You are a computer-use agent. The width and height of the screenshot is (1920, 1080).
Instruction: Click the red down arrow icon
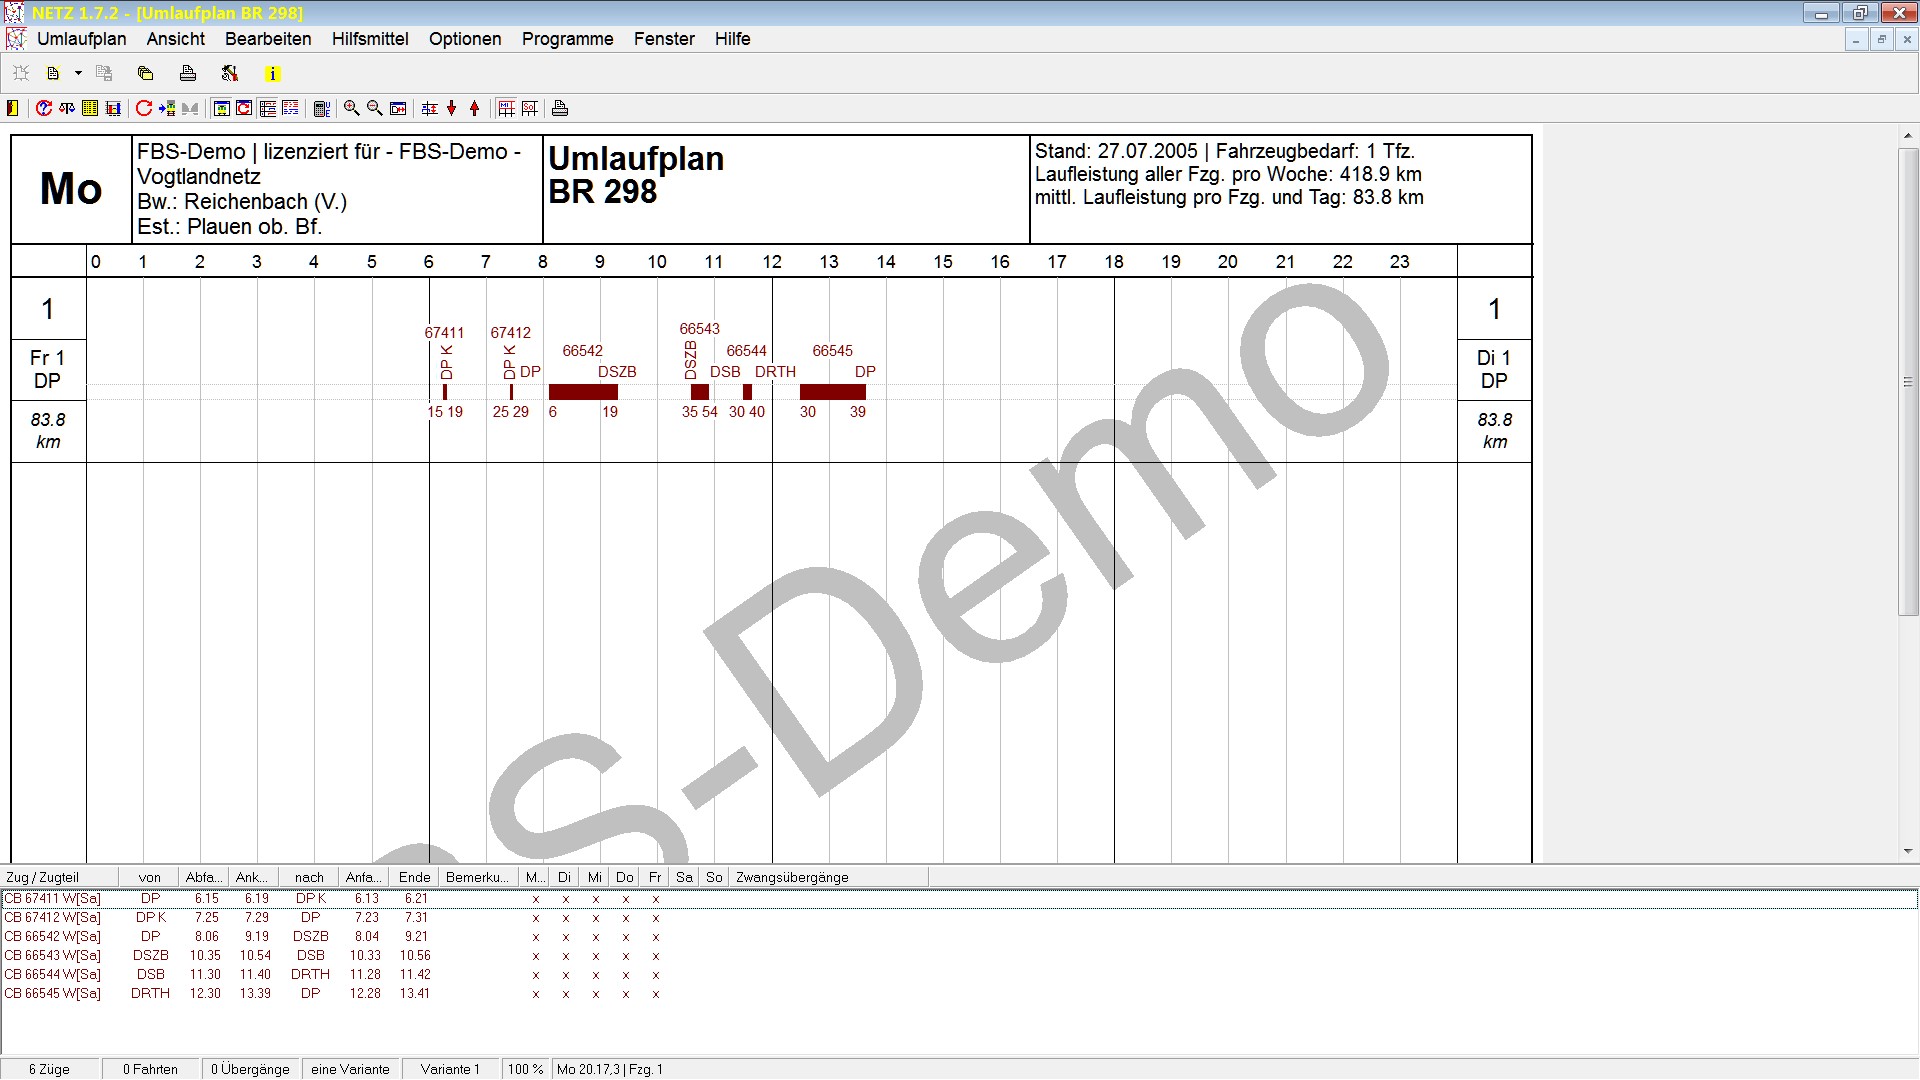point(452,108)
